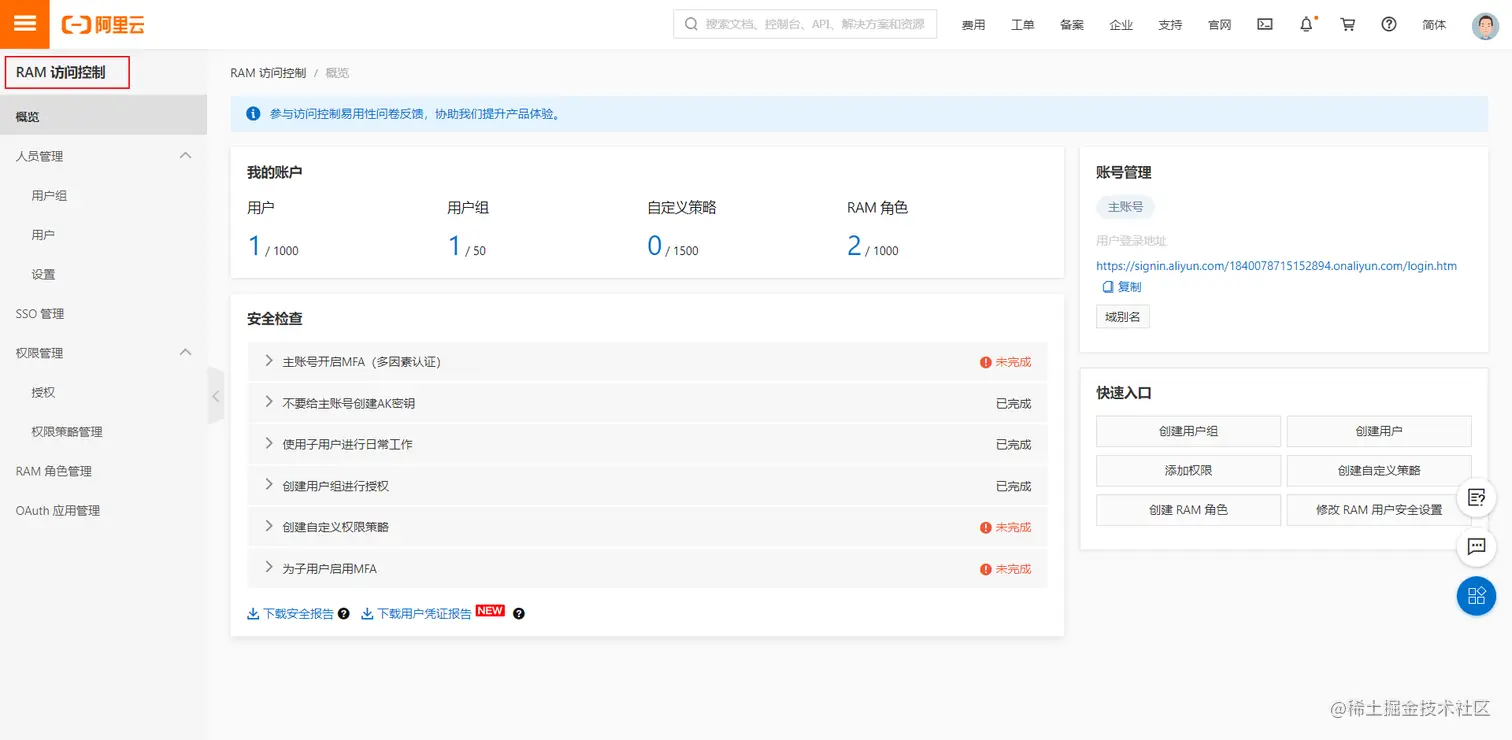
Task: Open 工单 in the top navigation
Action: click(x=1022, y=25)
